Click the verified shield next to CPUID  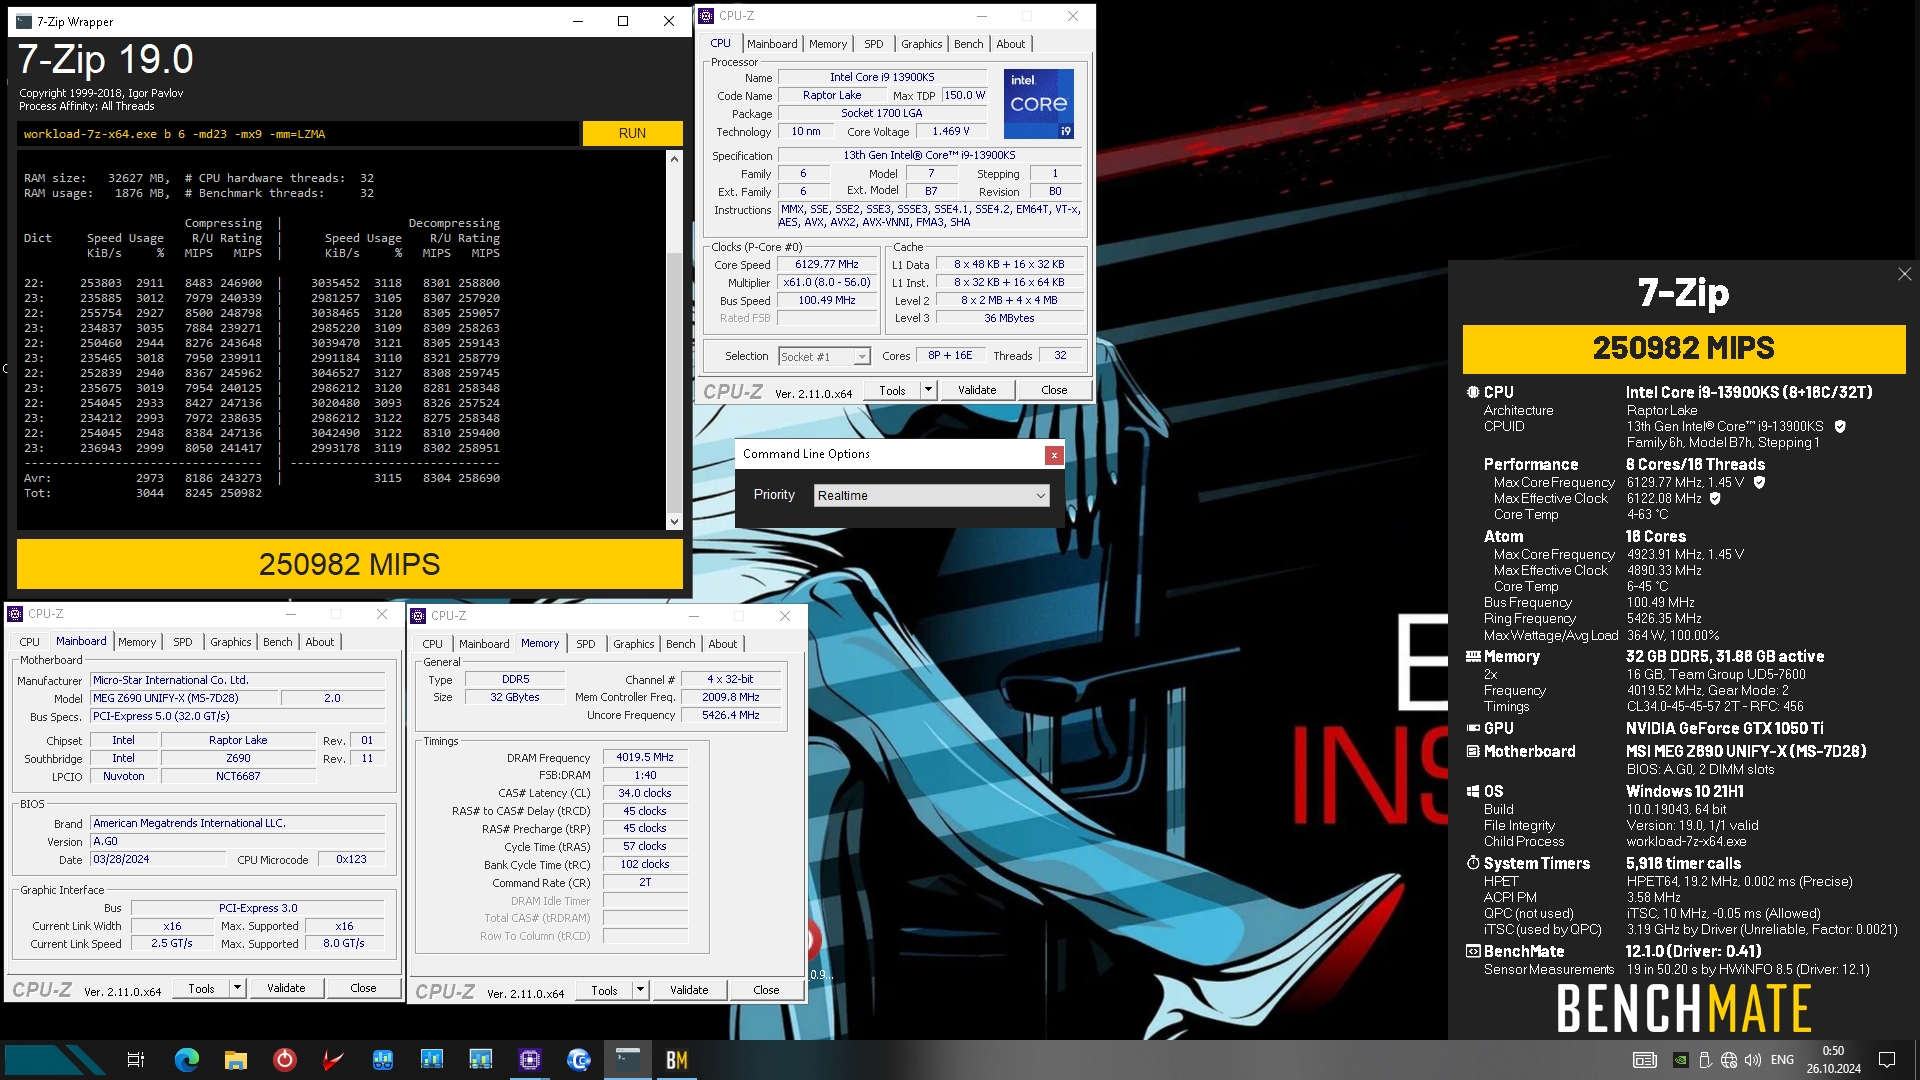pyautogui.click(x=1840, y=426)
